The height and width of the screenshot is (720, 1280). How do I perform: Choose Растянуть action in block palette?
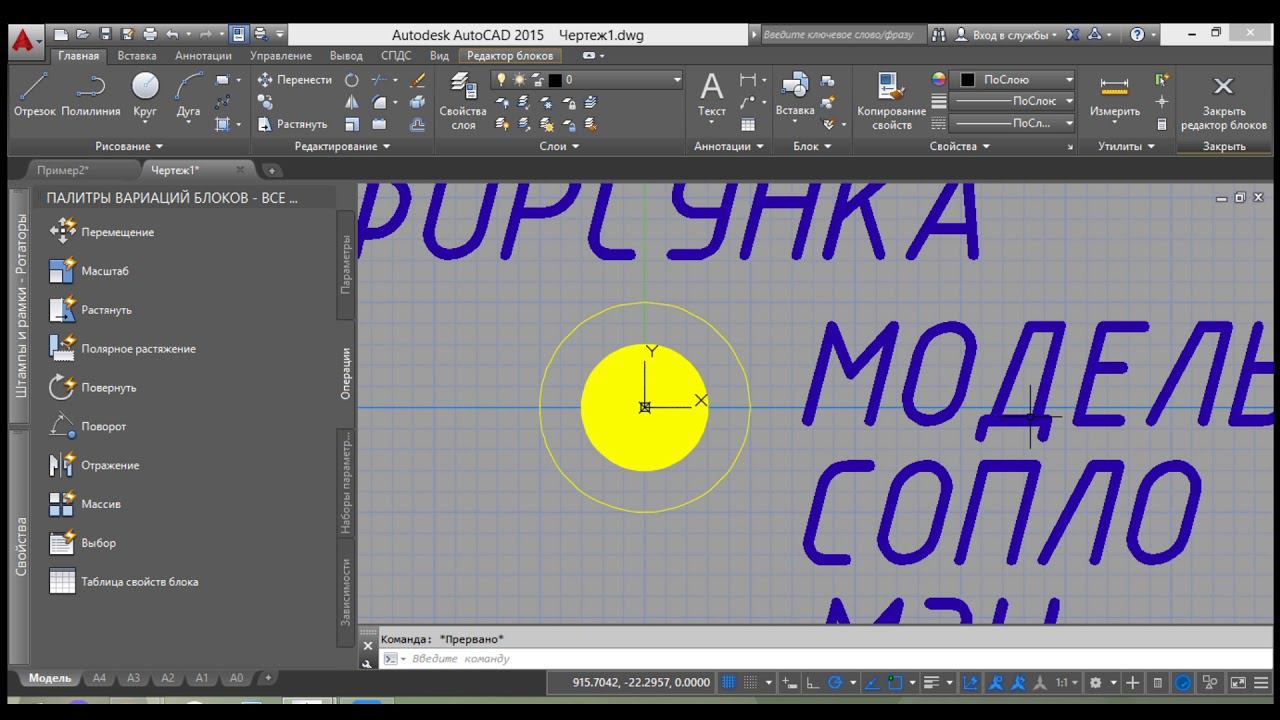click(92, 310)
